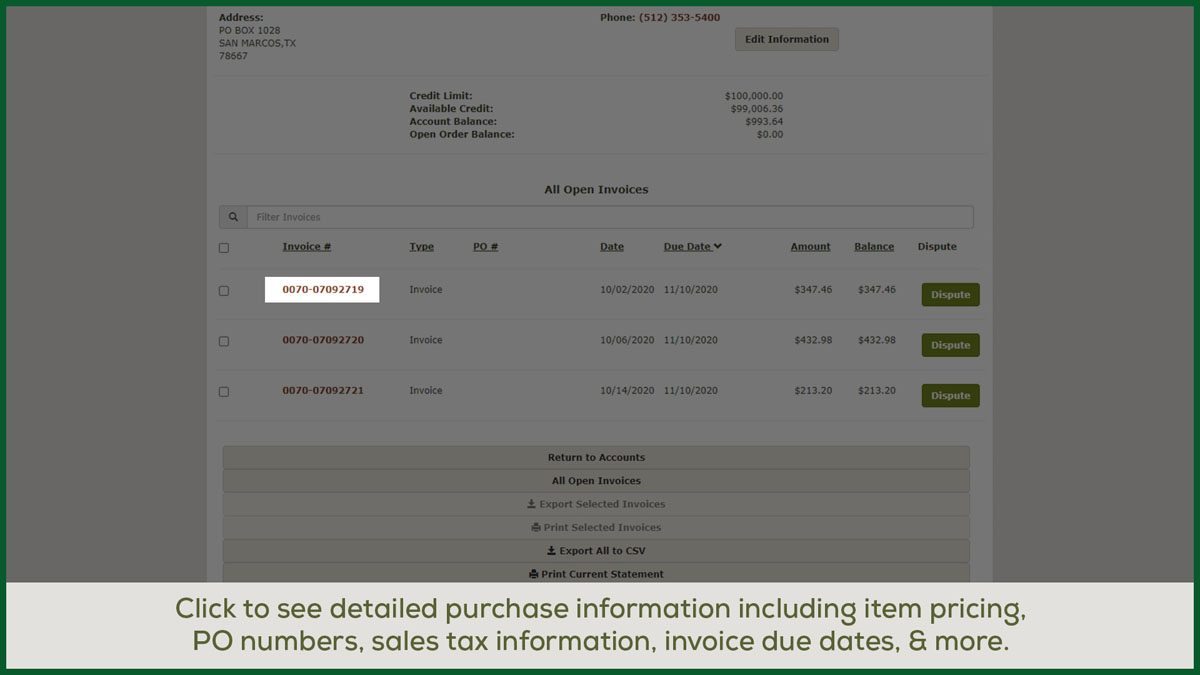This screenshot has height=675, width=1200.
Task: Click the Edit Information button
Action: (786, 40)
